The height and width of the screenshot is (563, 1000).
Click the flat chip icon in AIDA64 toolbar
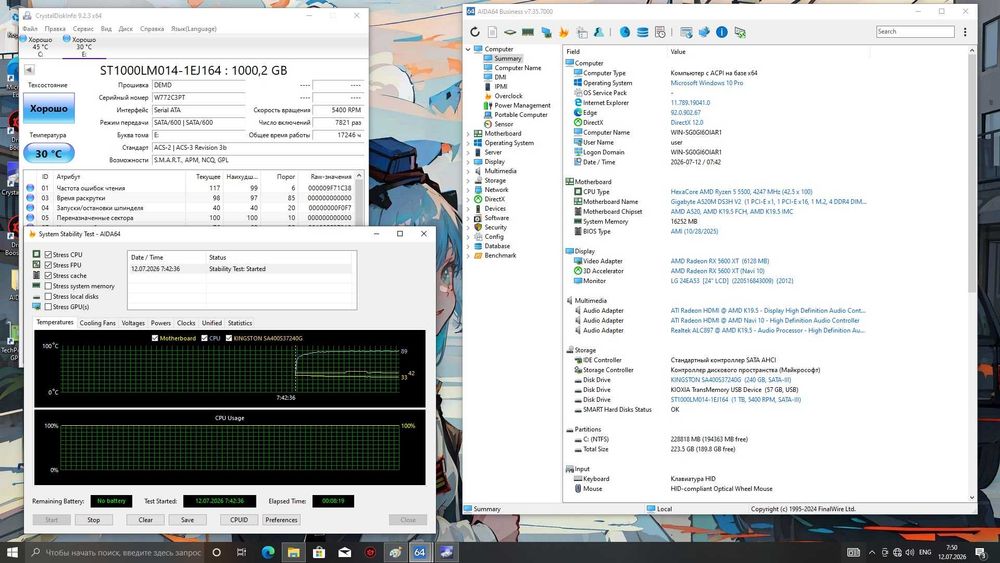coord(510,32)
